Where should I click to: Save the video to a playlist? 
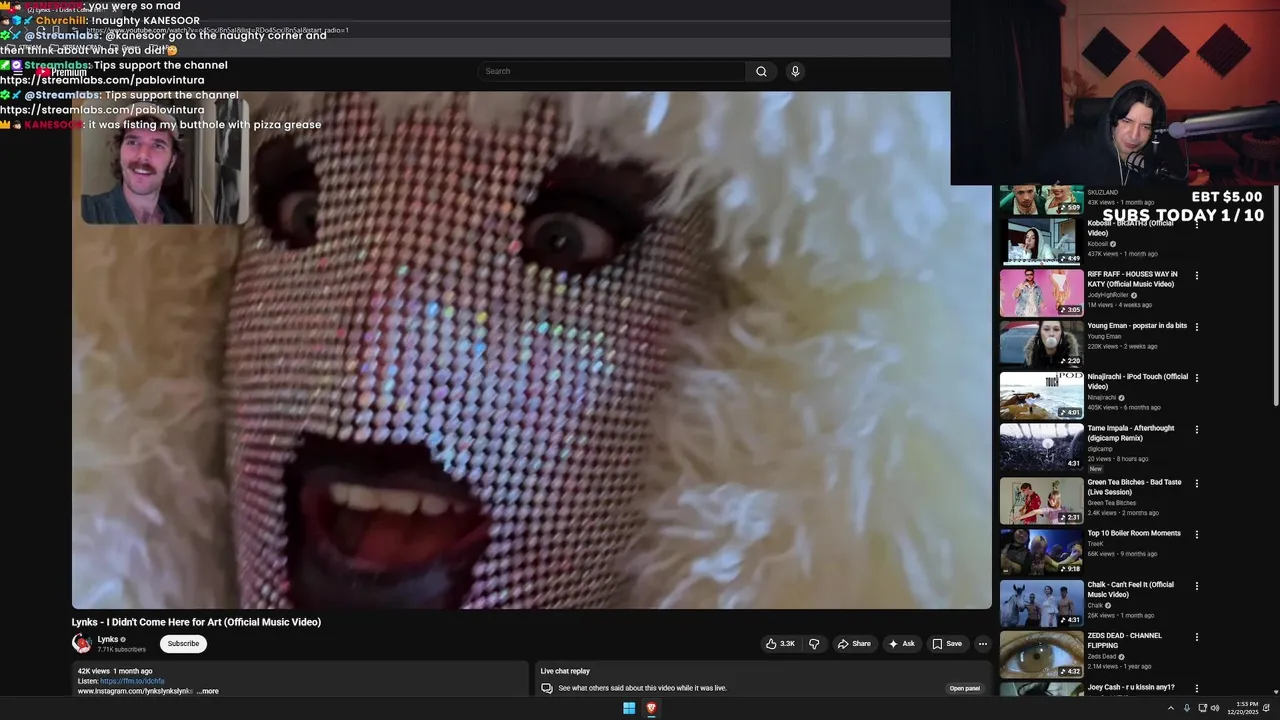tap(947, 644)
